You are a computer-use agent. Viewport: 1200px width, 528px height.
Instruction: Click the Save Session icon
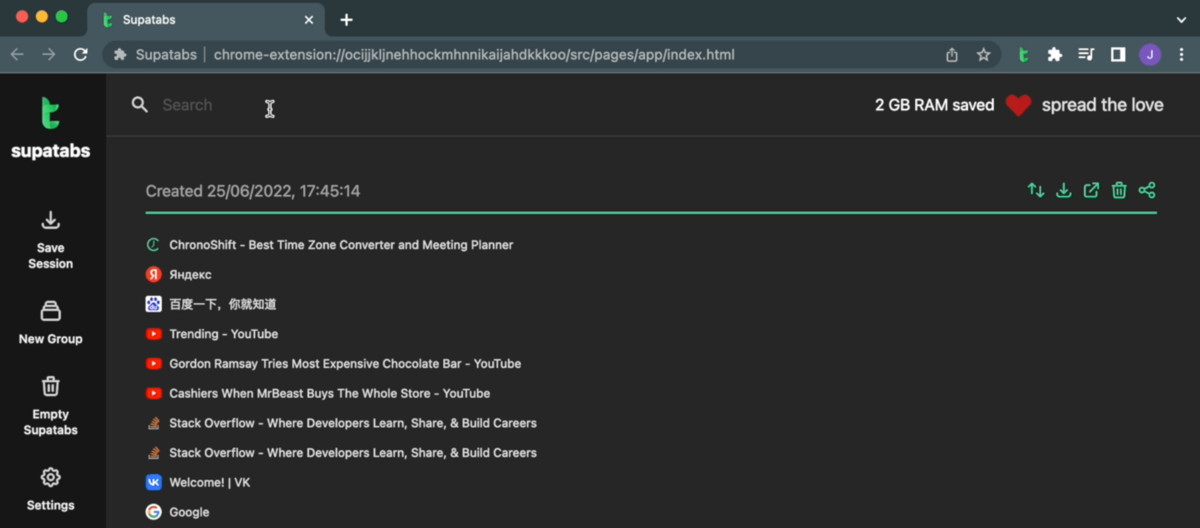coord(51,221)
